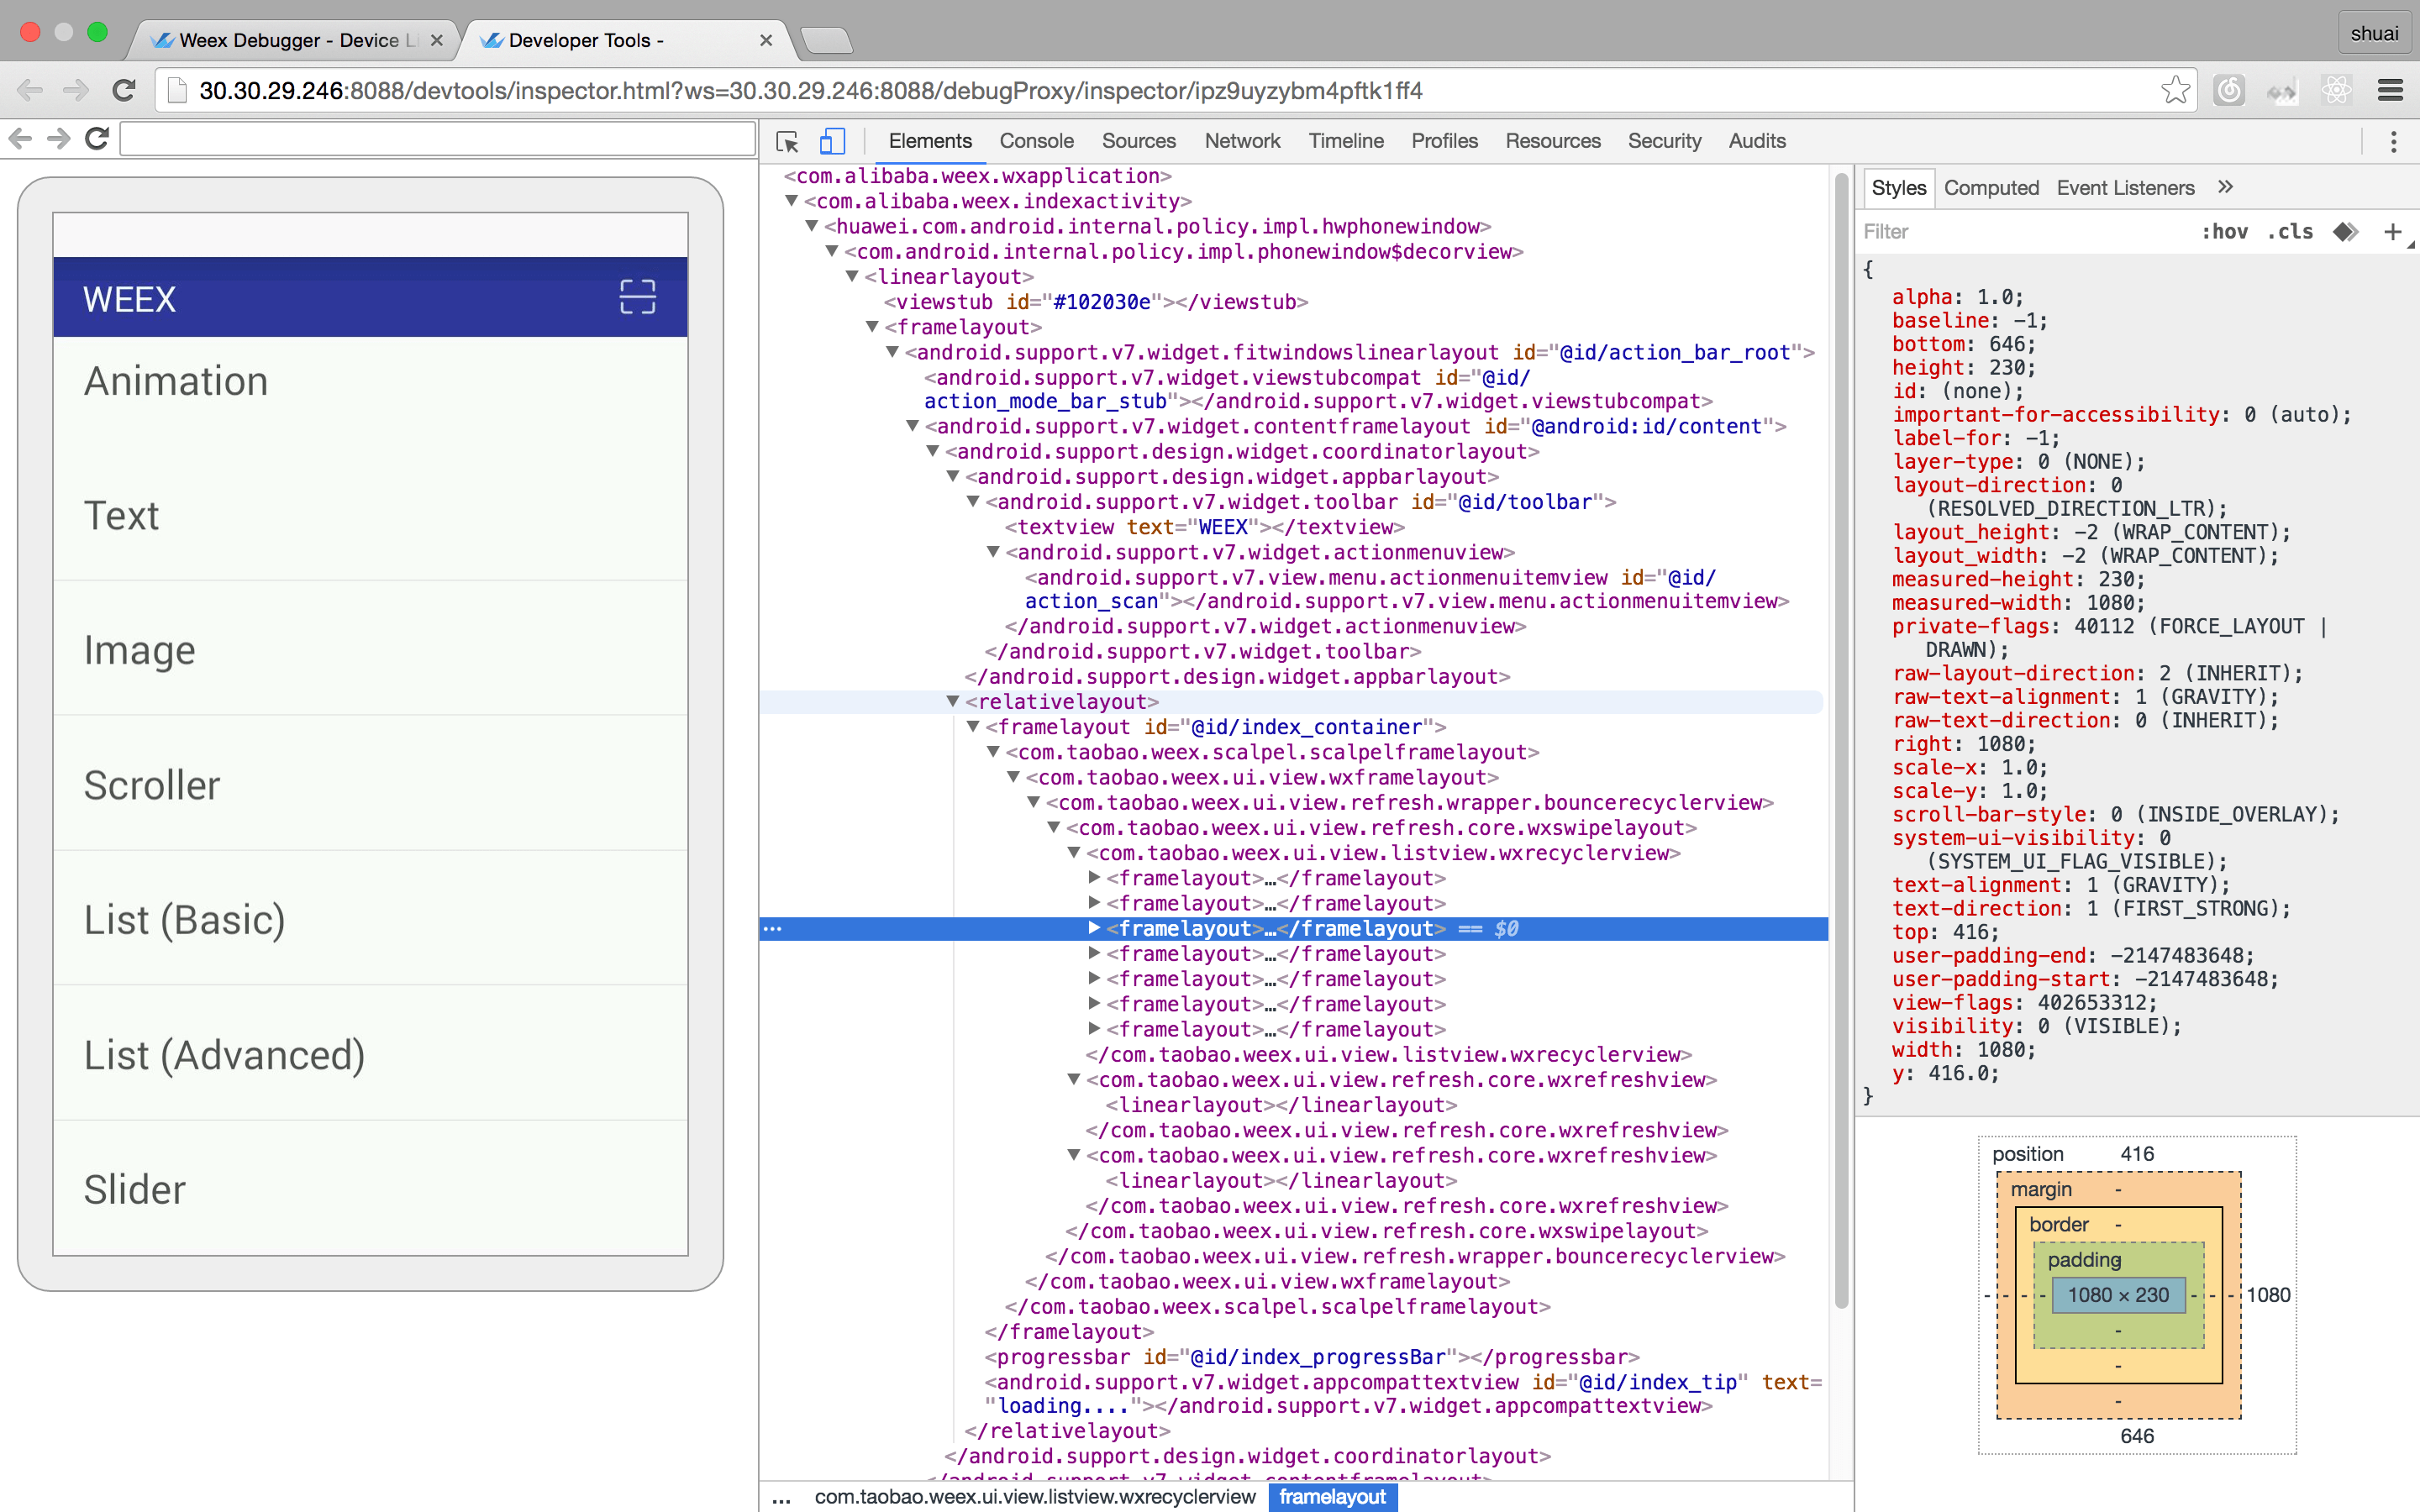Open the Audits tab
Image resolution: width=2420 pixels, height=1512 pixels.
1756,141
